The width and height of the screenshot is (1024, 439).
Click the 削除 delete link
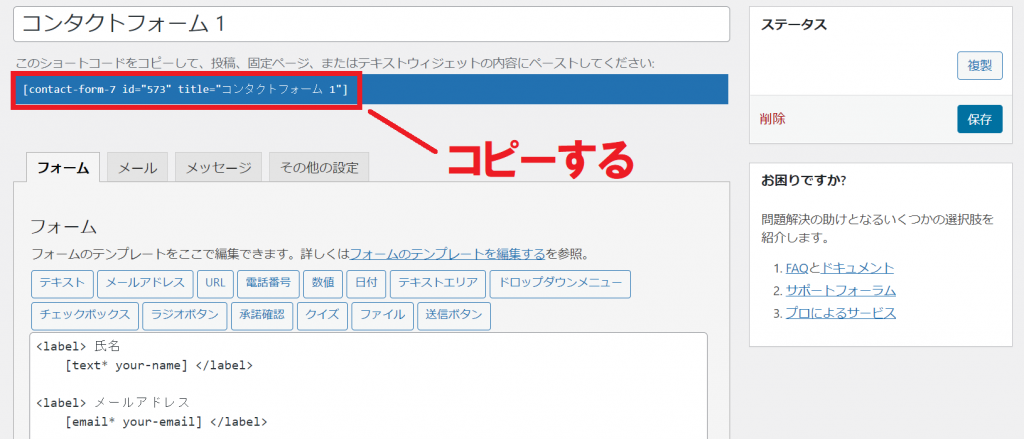coord(773,119)
